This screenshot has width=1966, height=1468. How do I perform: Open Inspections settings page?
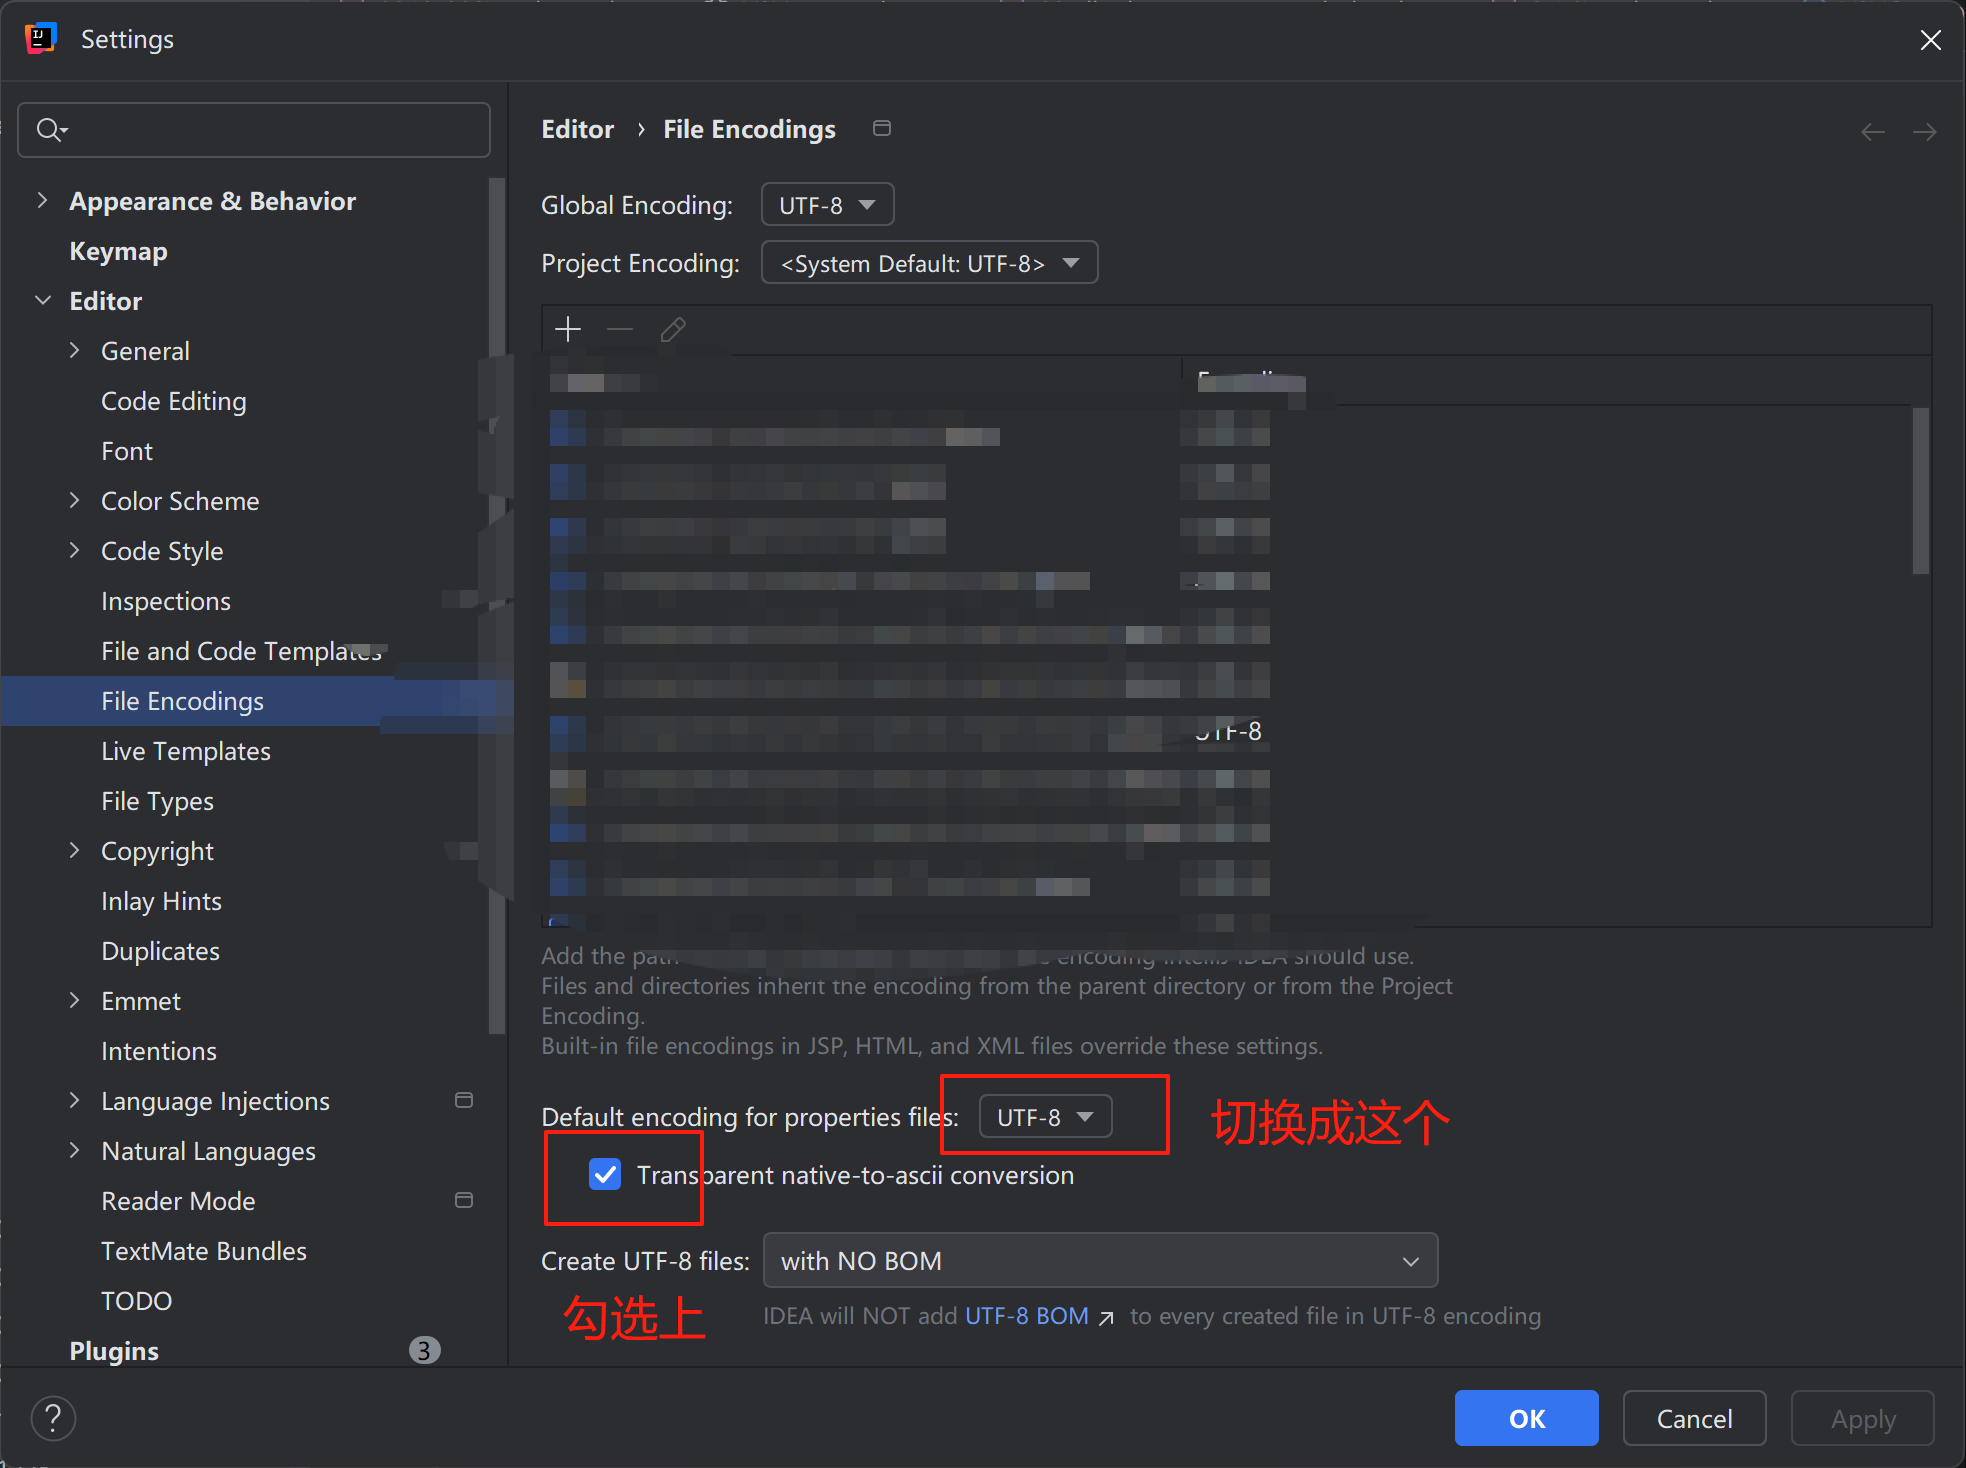click(x=166, y=601)
